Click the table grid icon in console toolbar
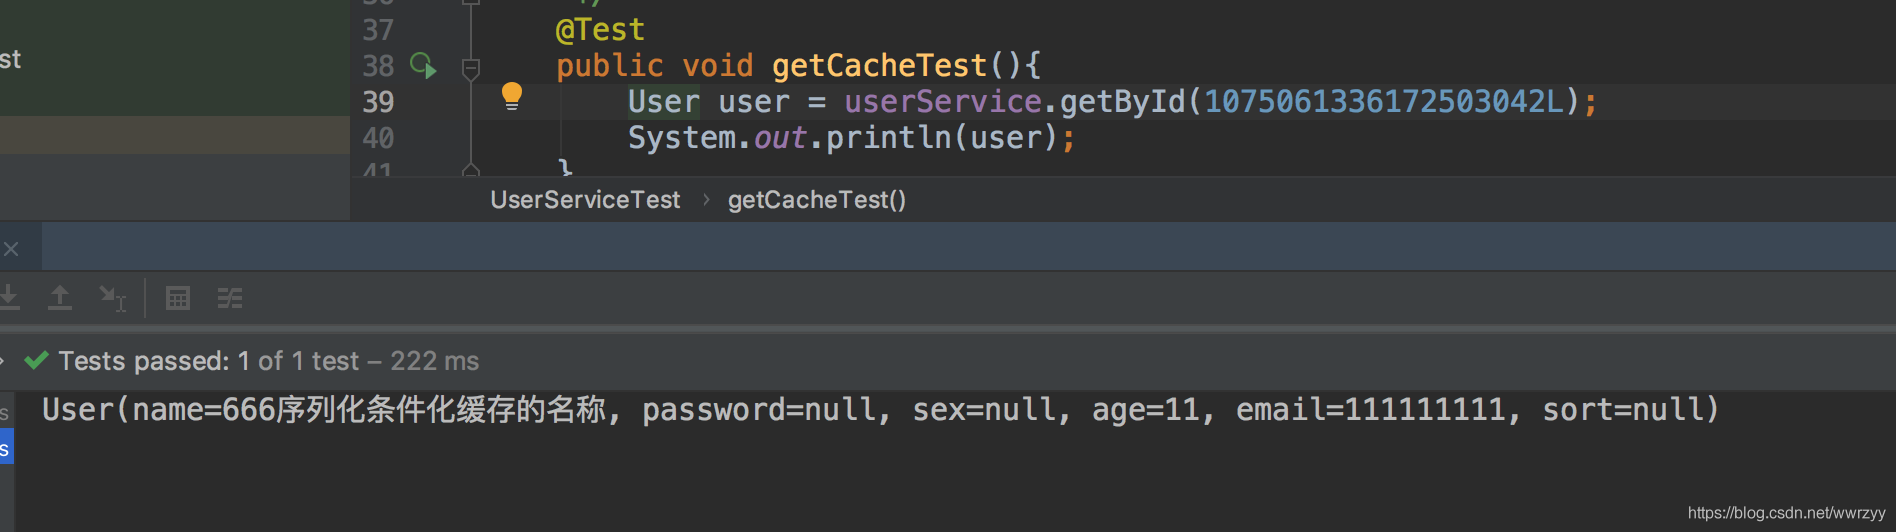The image size is (1896, 532). tap(178, 298)
